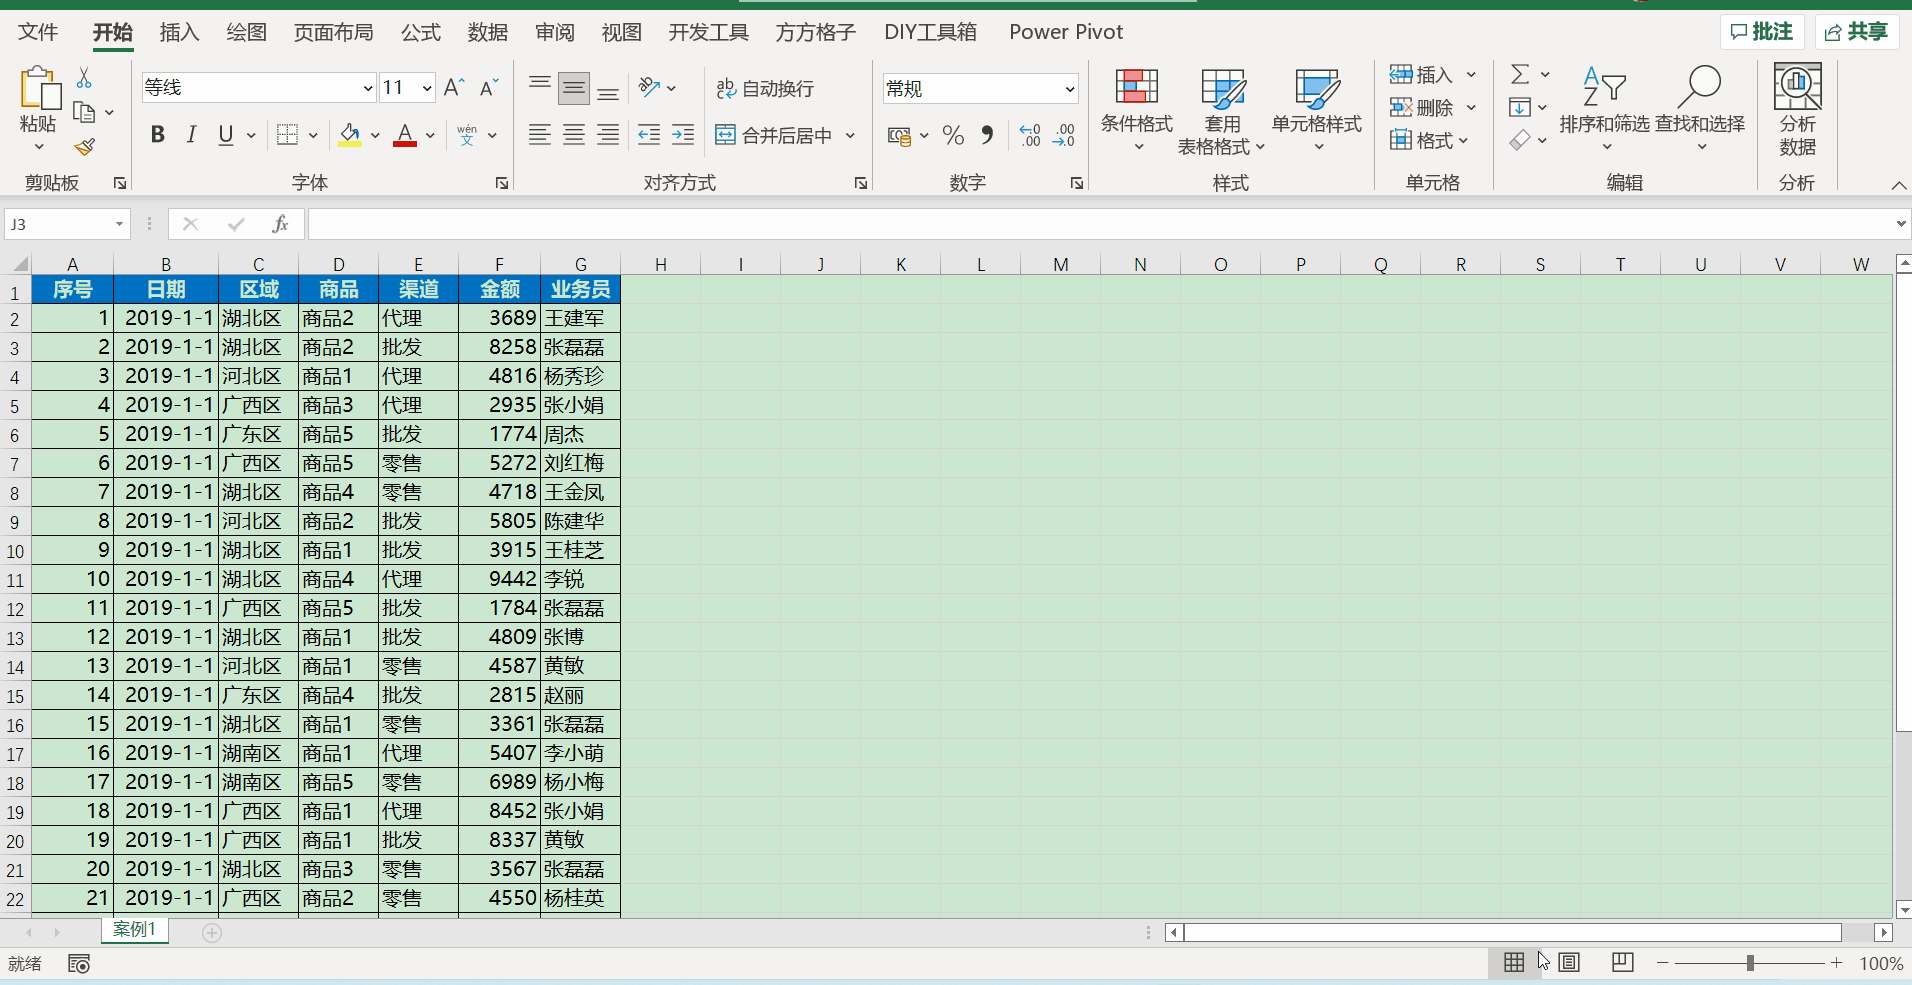
Task: Toggle Bold formatting
Action: (x=157, y=135)
